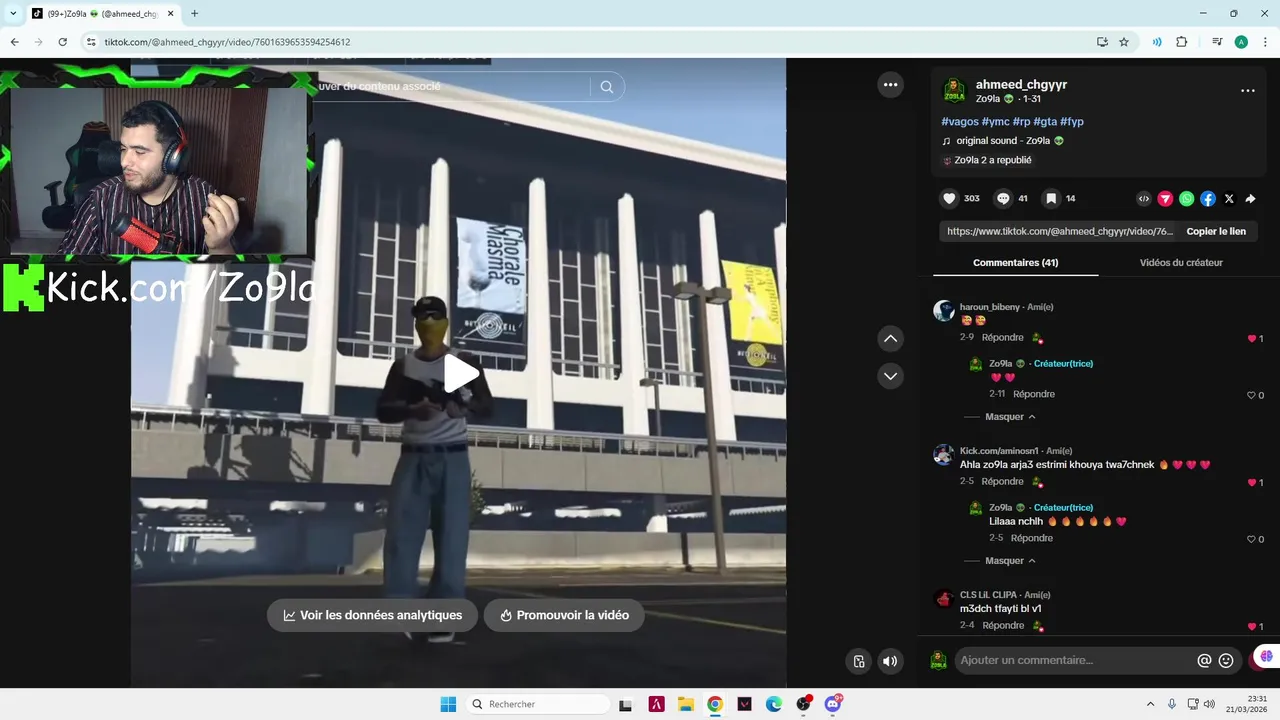Open Voir les données analytiques
Viewport: 1280px width, 720px height.
click(373, 615)
